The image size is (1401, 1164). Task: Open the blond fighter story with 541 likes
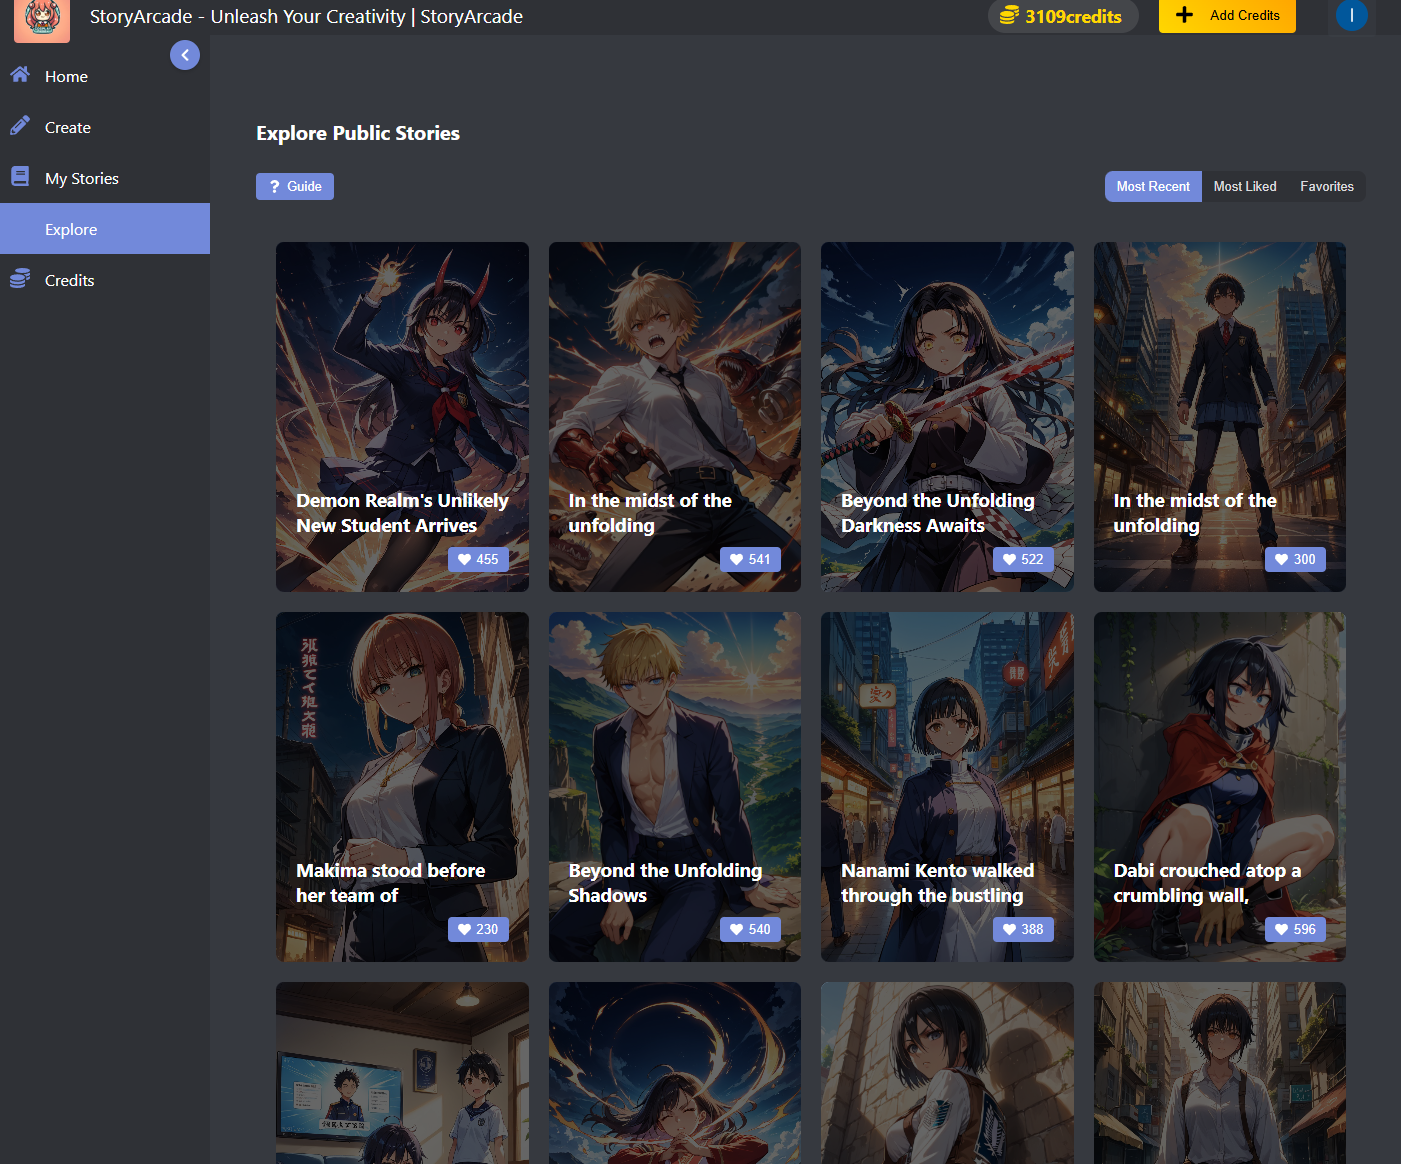click(675, 416)
